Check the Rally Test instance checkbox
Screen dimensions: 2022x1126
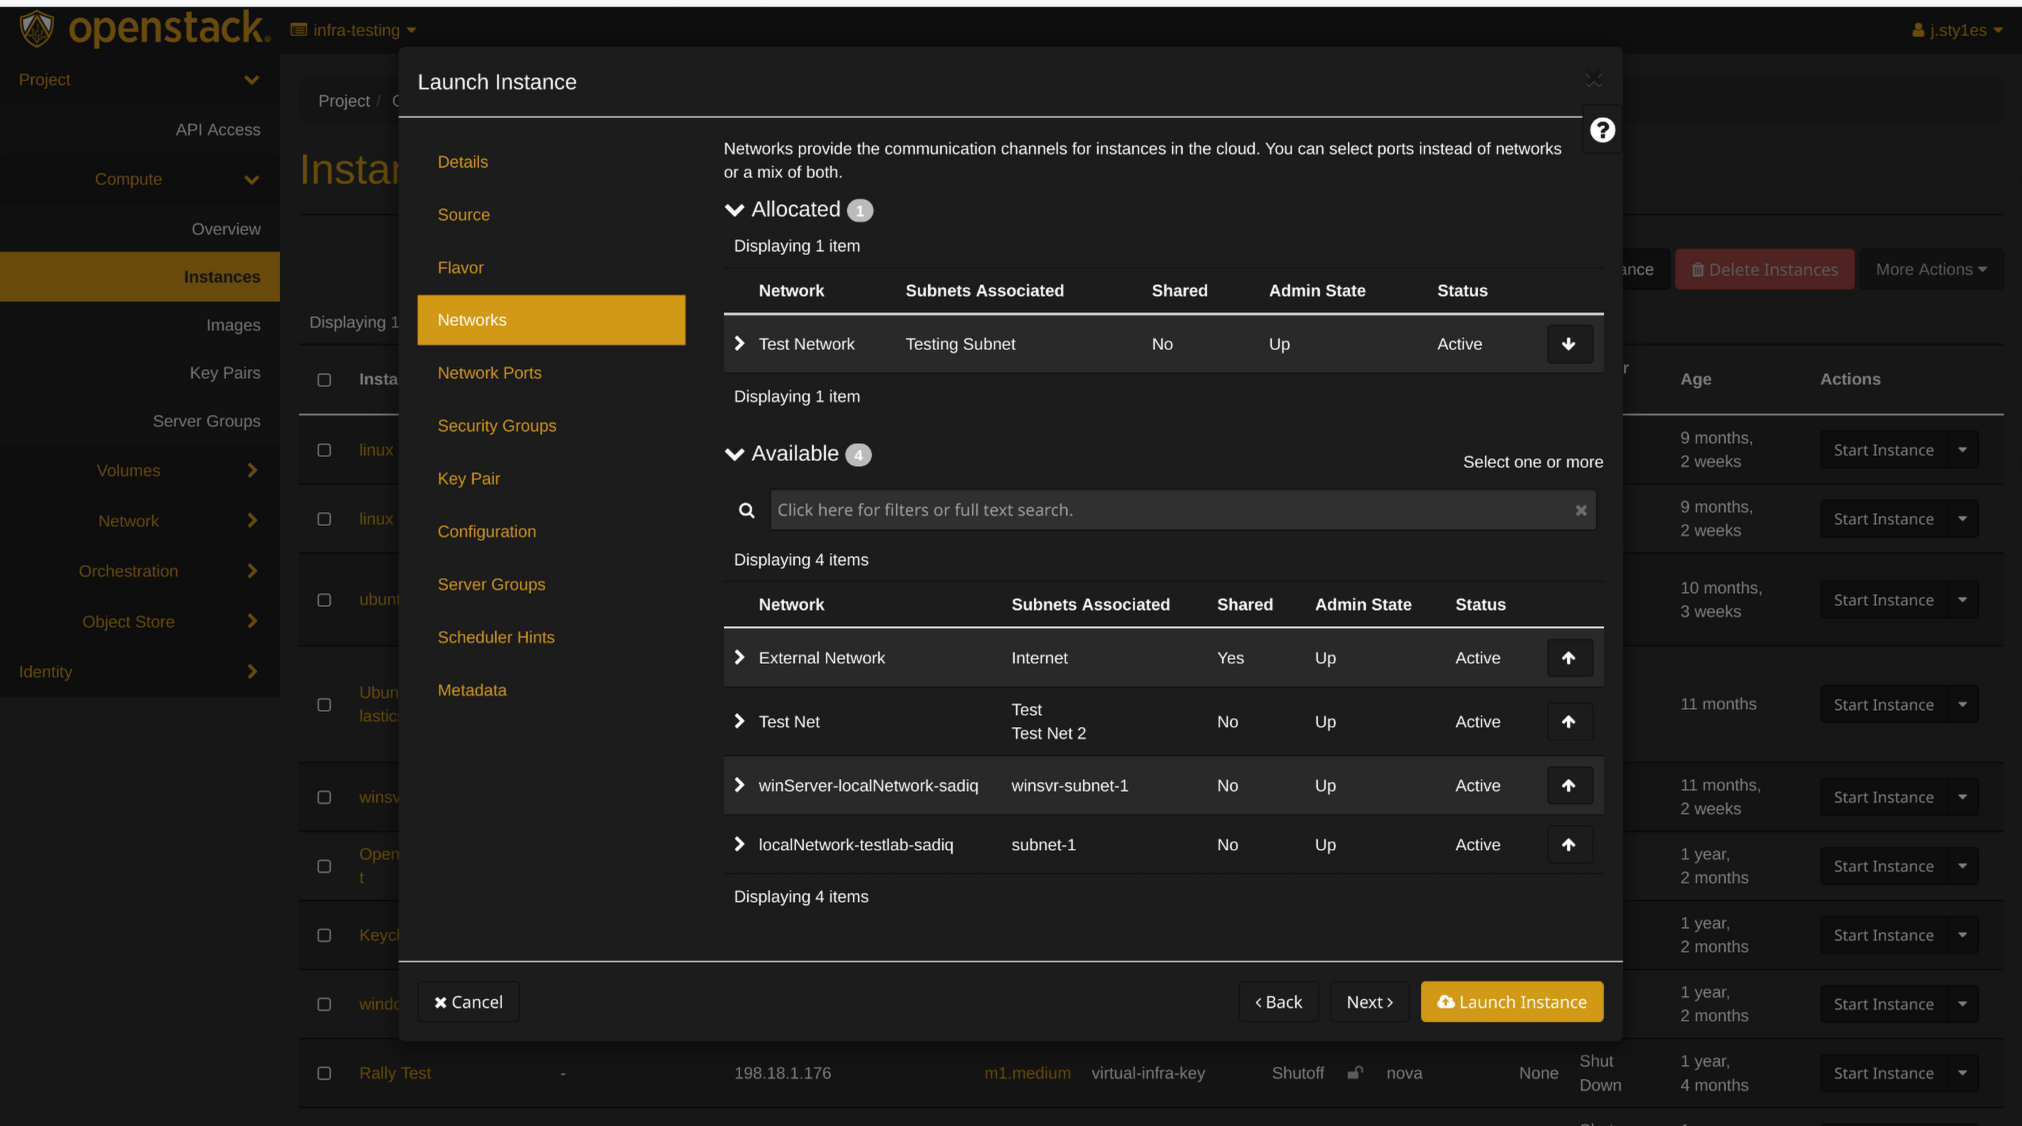[324, 1073]
